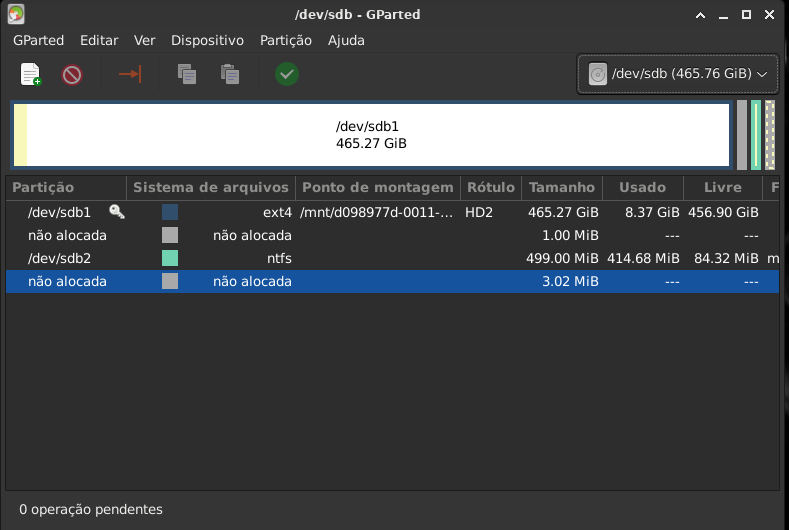Open the Partição menu

coord(286,41)
